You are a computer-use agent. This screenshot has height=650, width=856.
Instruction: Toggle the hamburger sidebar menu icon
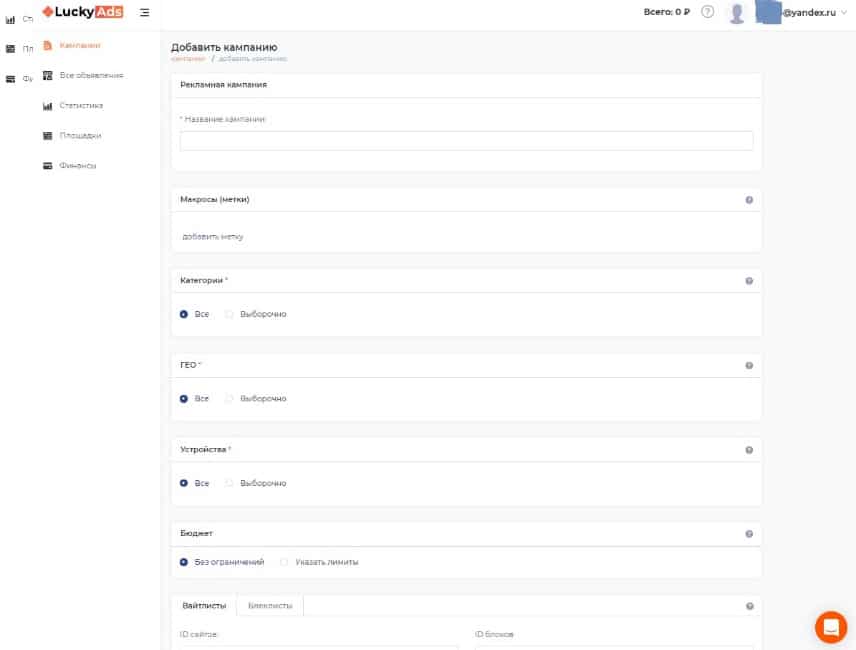145,12
